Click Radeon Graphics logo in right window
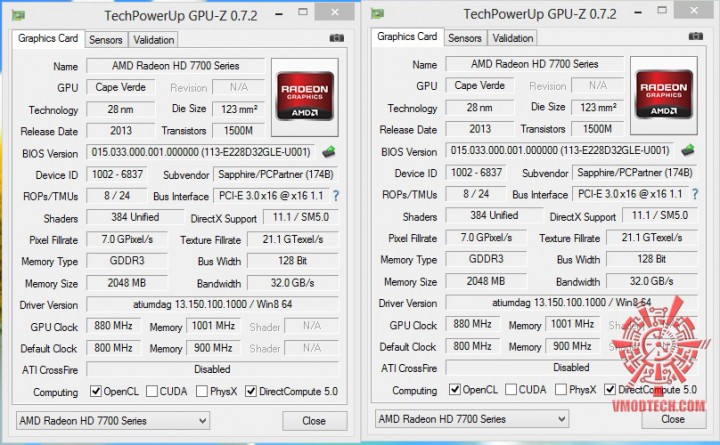The height and width of the screenshot is (445, 720). pyautogui.click(x=664, y=95)
